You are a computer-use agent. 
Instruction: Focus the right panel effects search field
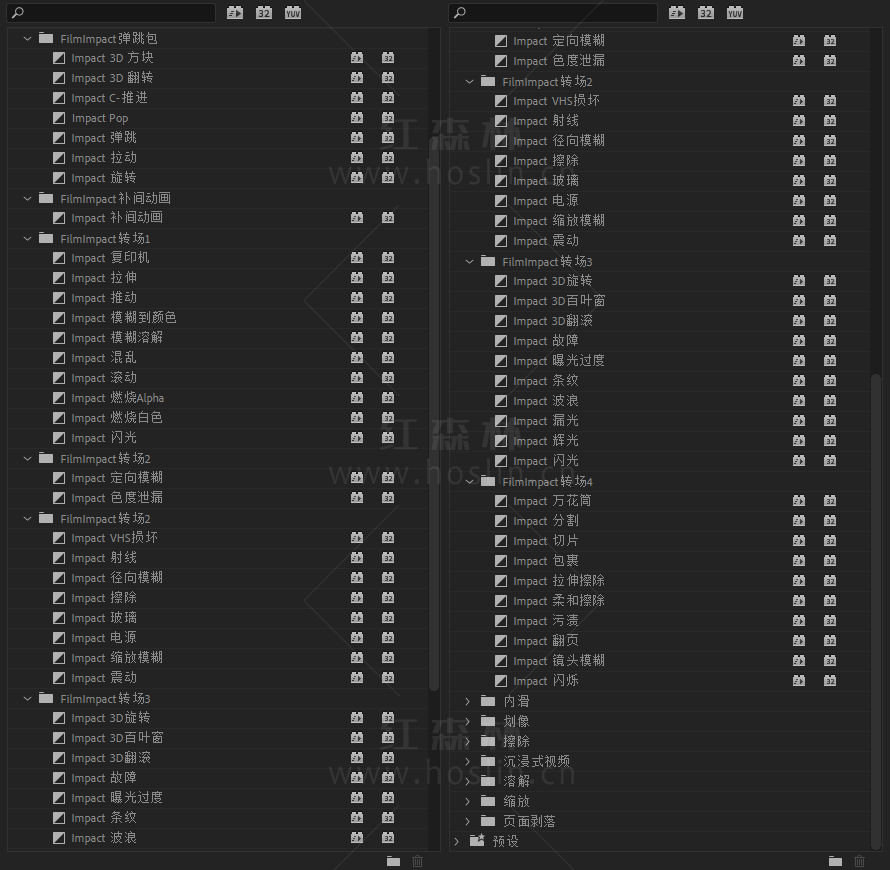553,12
